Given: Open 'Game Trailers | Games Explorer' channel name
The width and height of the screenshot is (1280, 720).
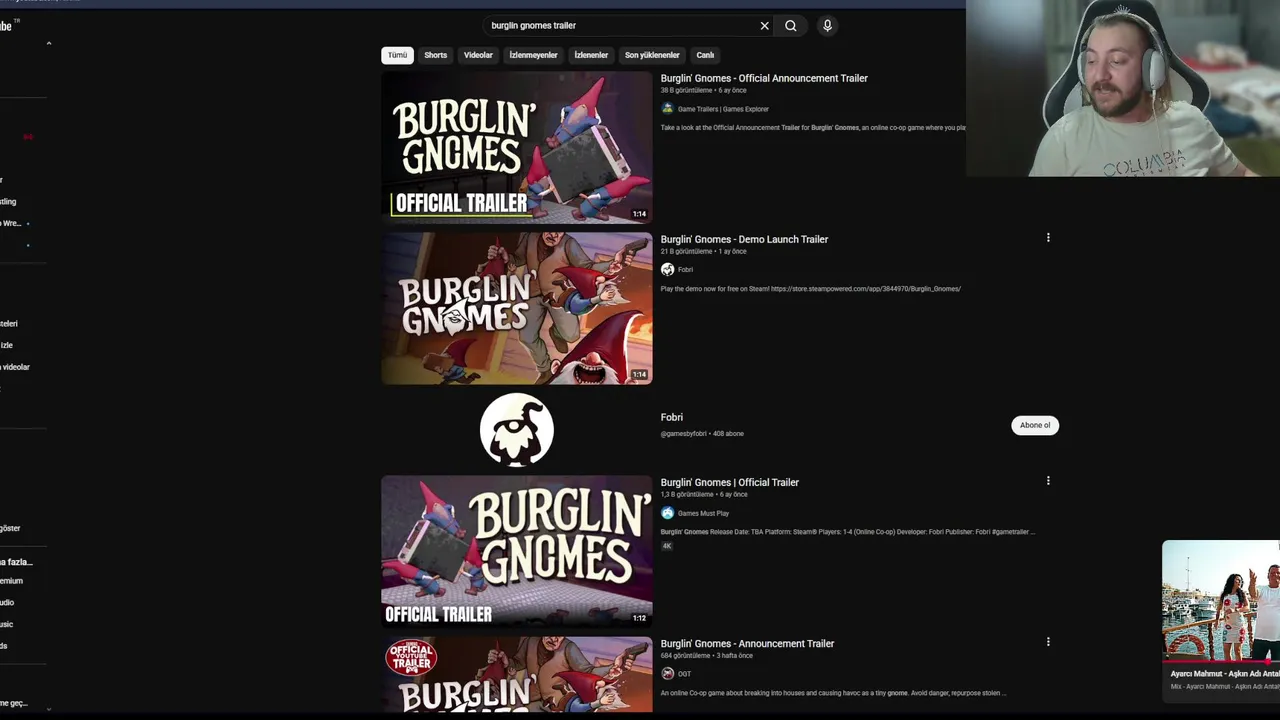Looking at the screenshot, I should [x=723, y=109].
